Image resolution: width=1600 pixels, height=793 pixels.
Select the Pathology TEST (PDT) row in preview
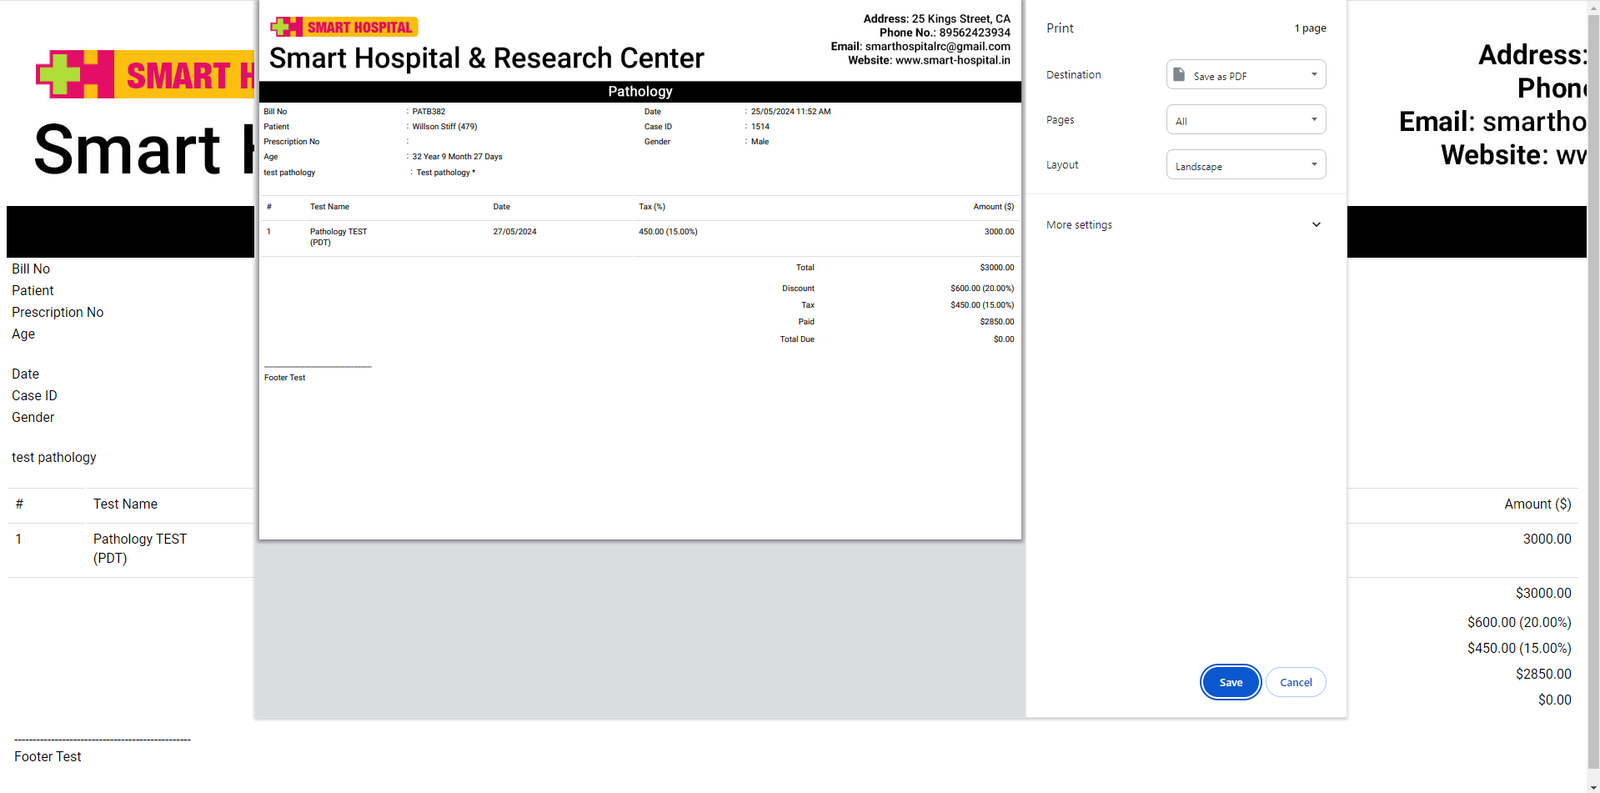click(x=339, y=237)
